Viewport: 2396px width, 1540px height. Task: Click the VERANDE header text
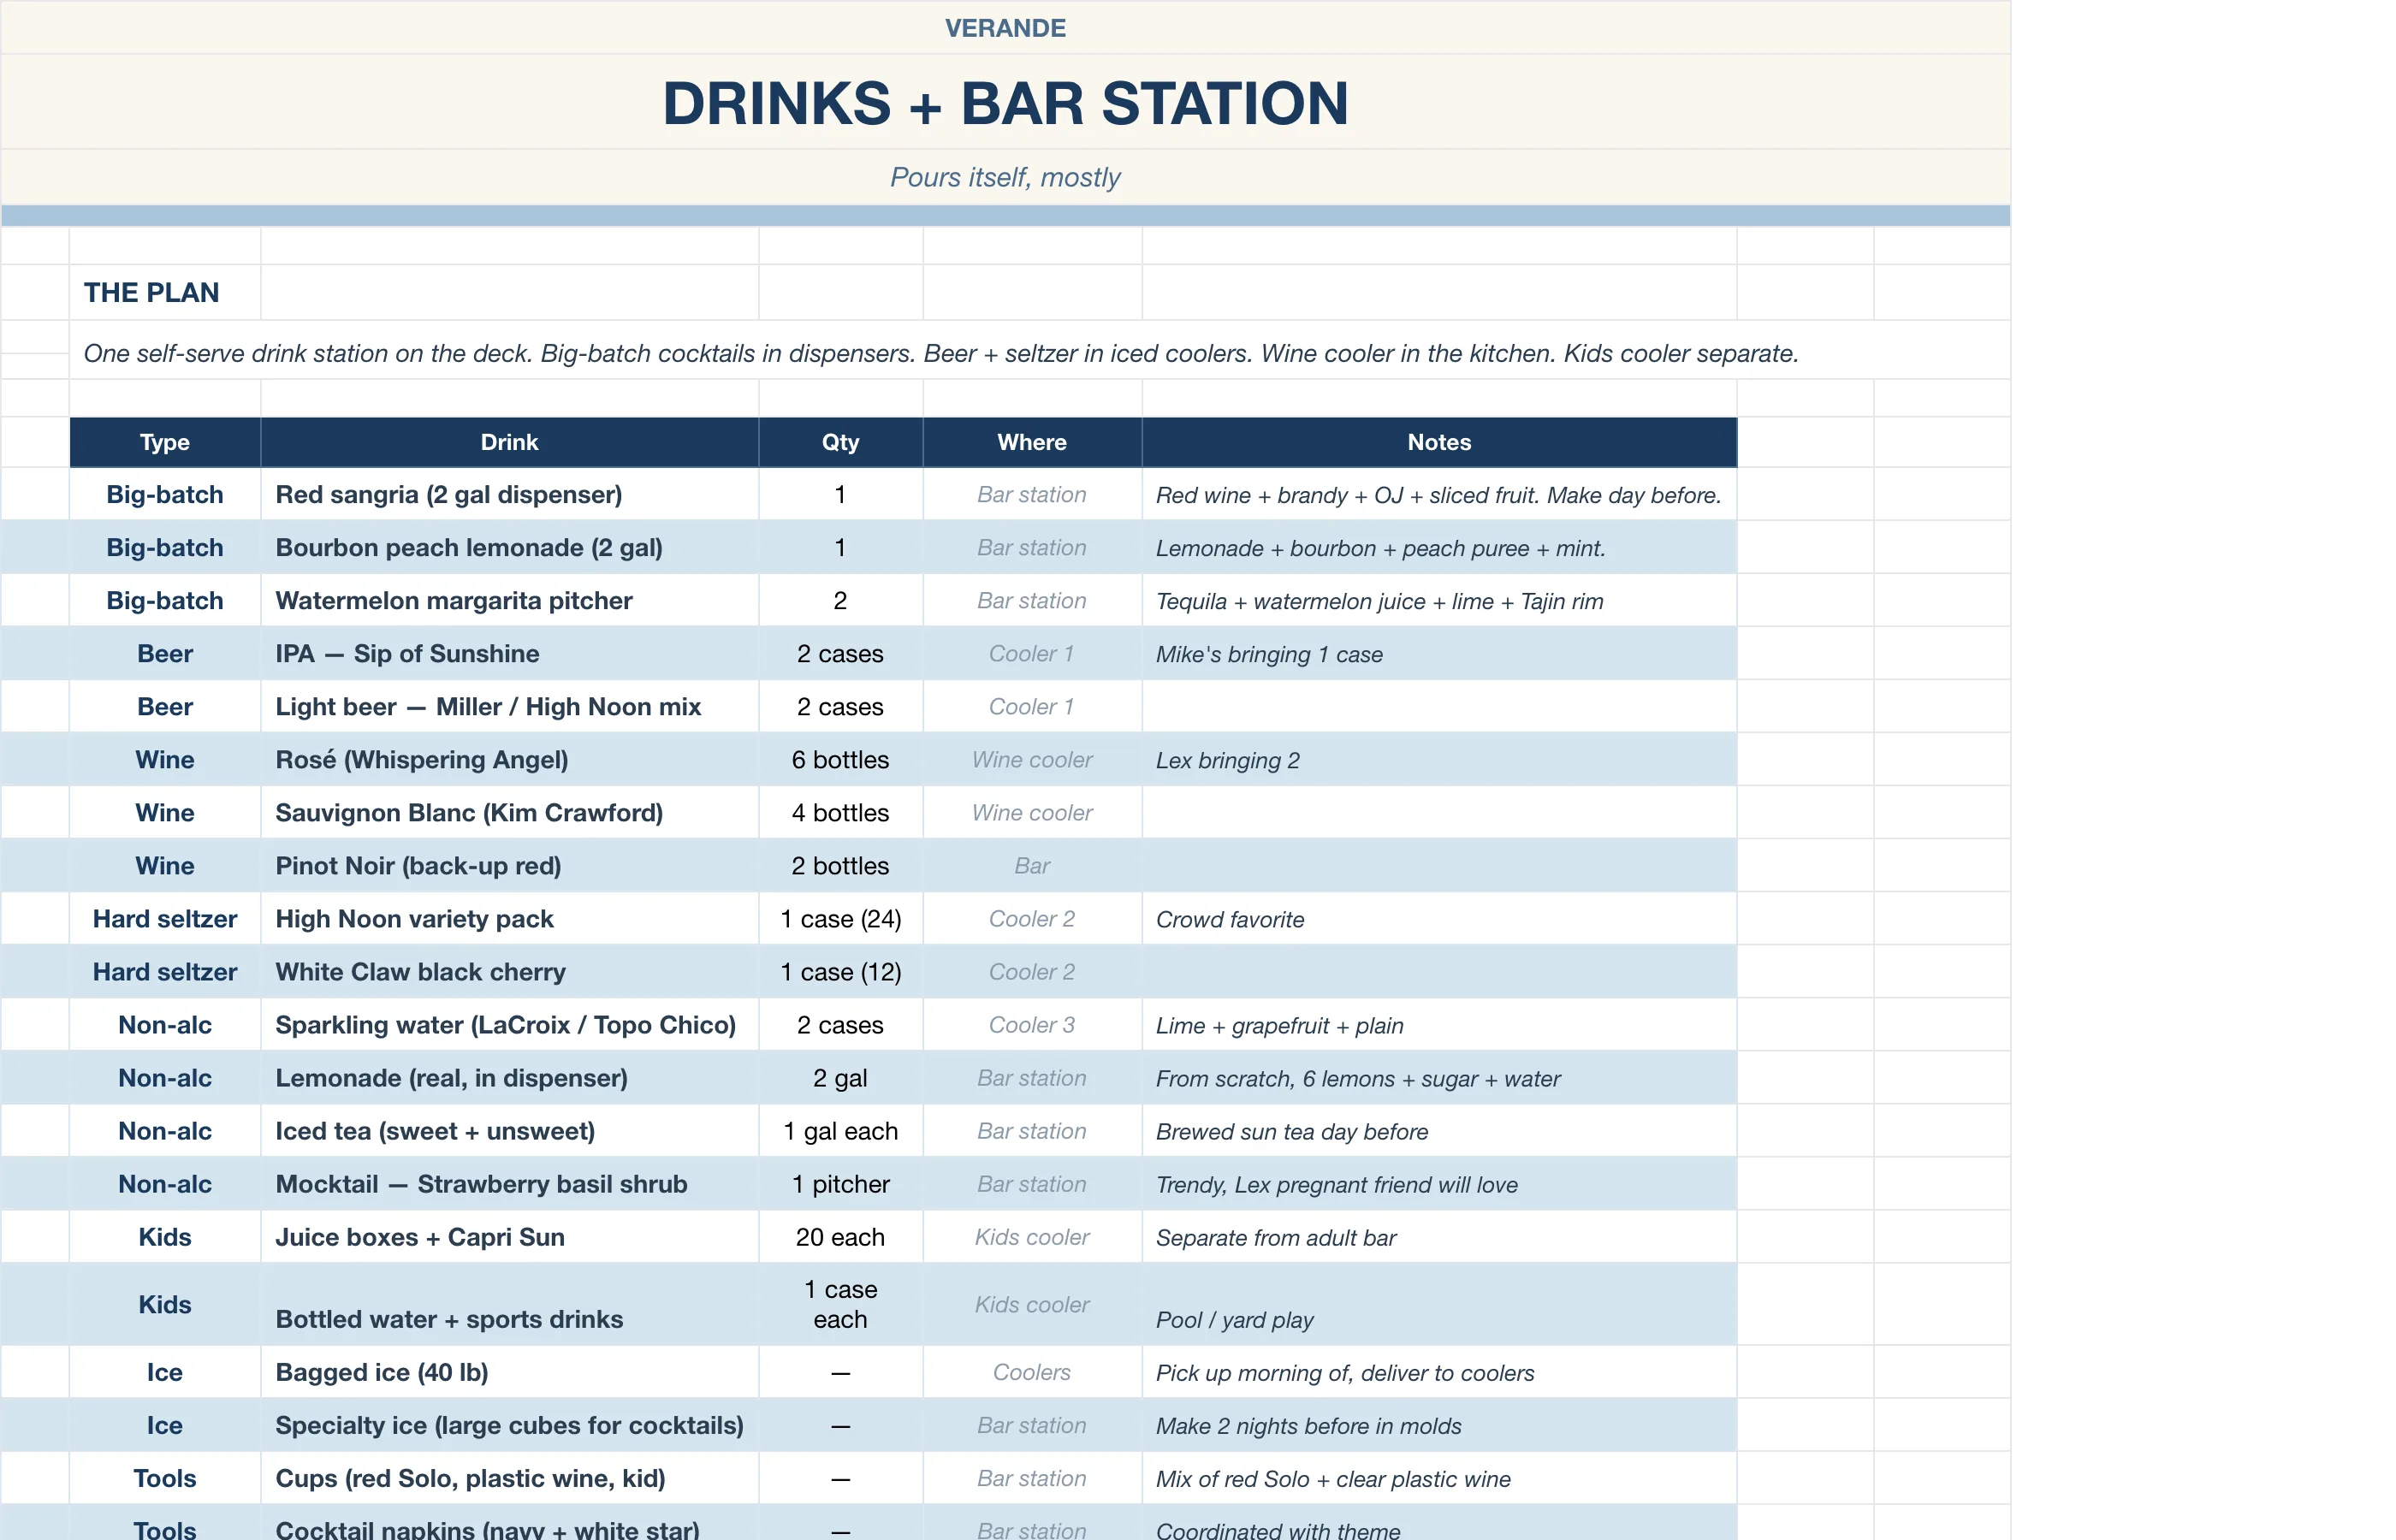coord(1005,28)
